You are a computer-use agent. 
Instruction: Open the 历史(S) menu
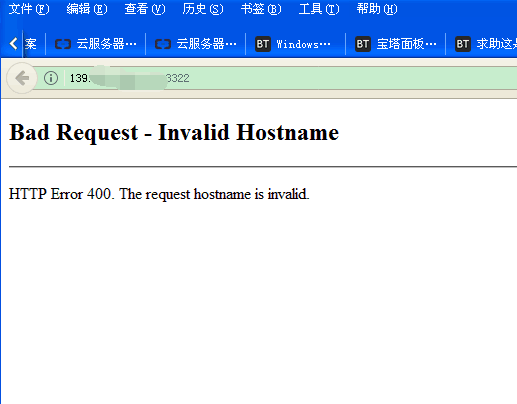[x=203, y=9]
